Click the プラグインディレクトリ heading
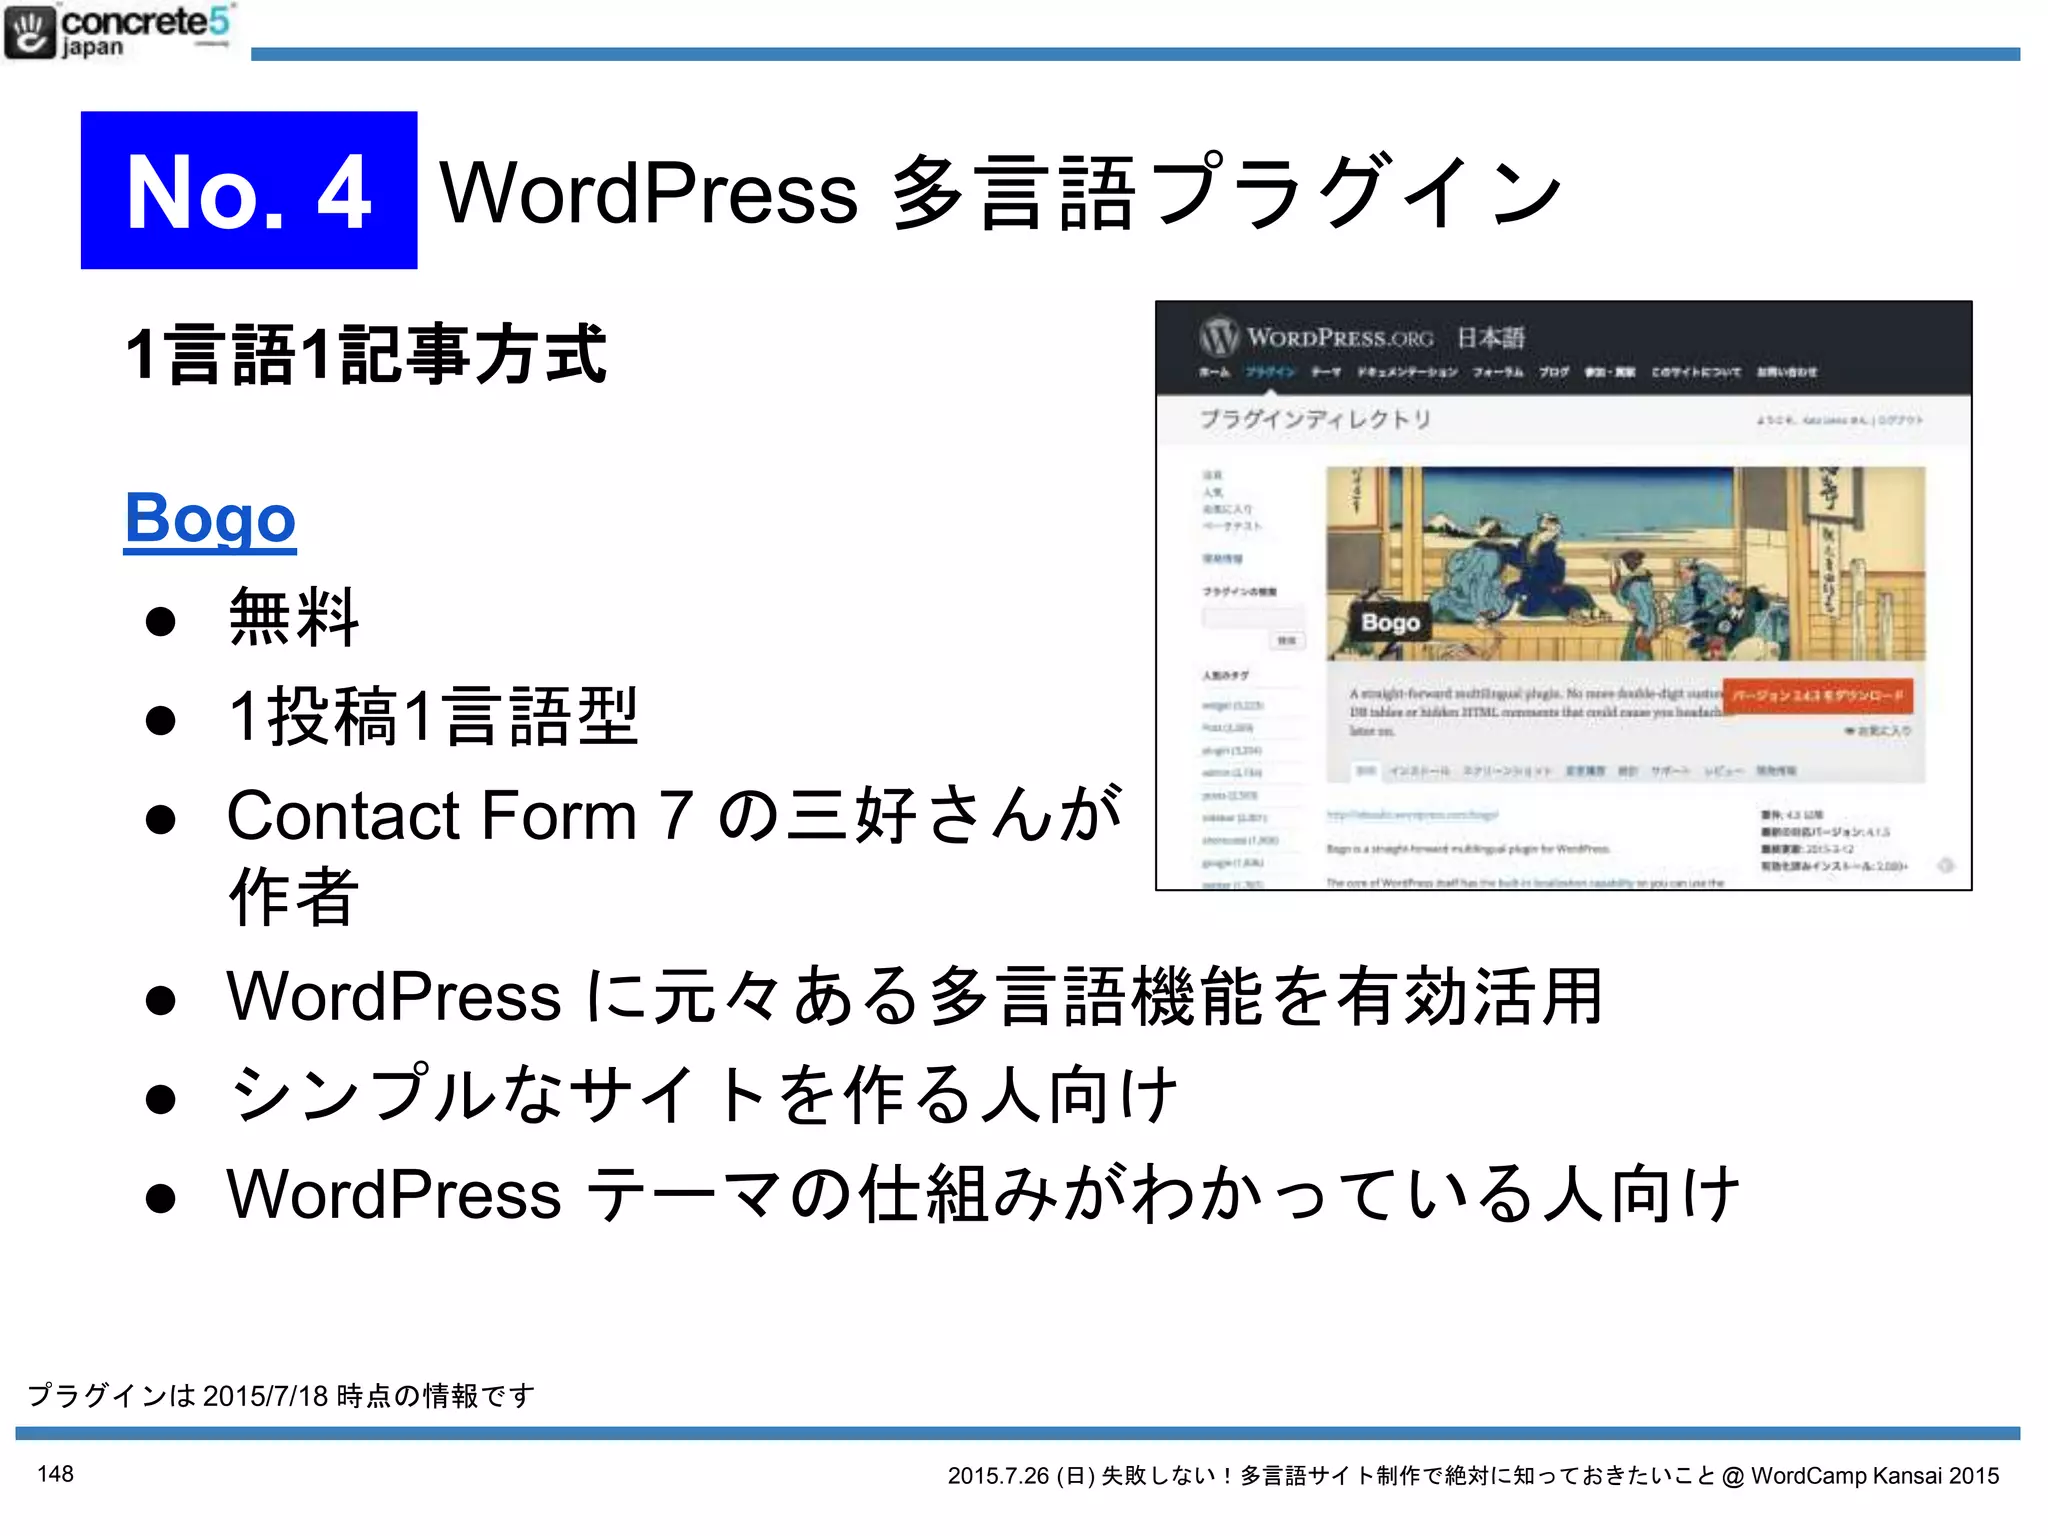 tap(1315, 419)
